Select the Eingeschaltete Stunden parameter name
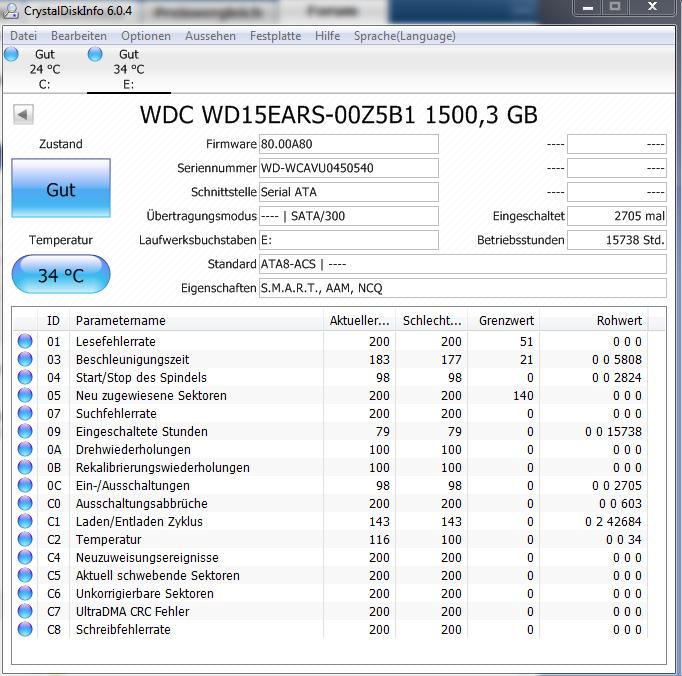Screen dimensions: 682x676 point(141,432)
